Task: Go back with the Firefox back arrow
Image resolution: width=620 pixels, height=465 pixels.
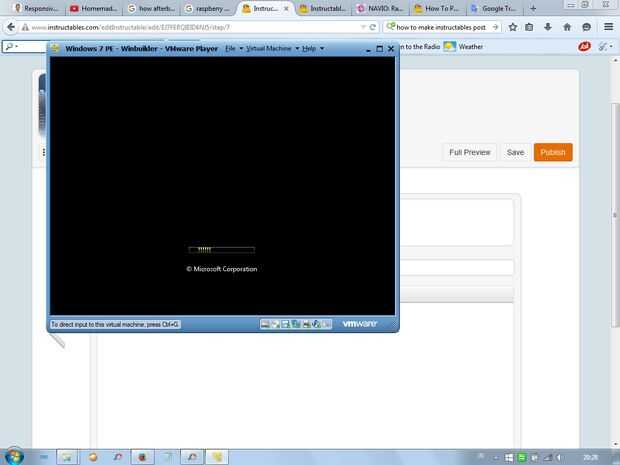Action: (11, 27)
